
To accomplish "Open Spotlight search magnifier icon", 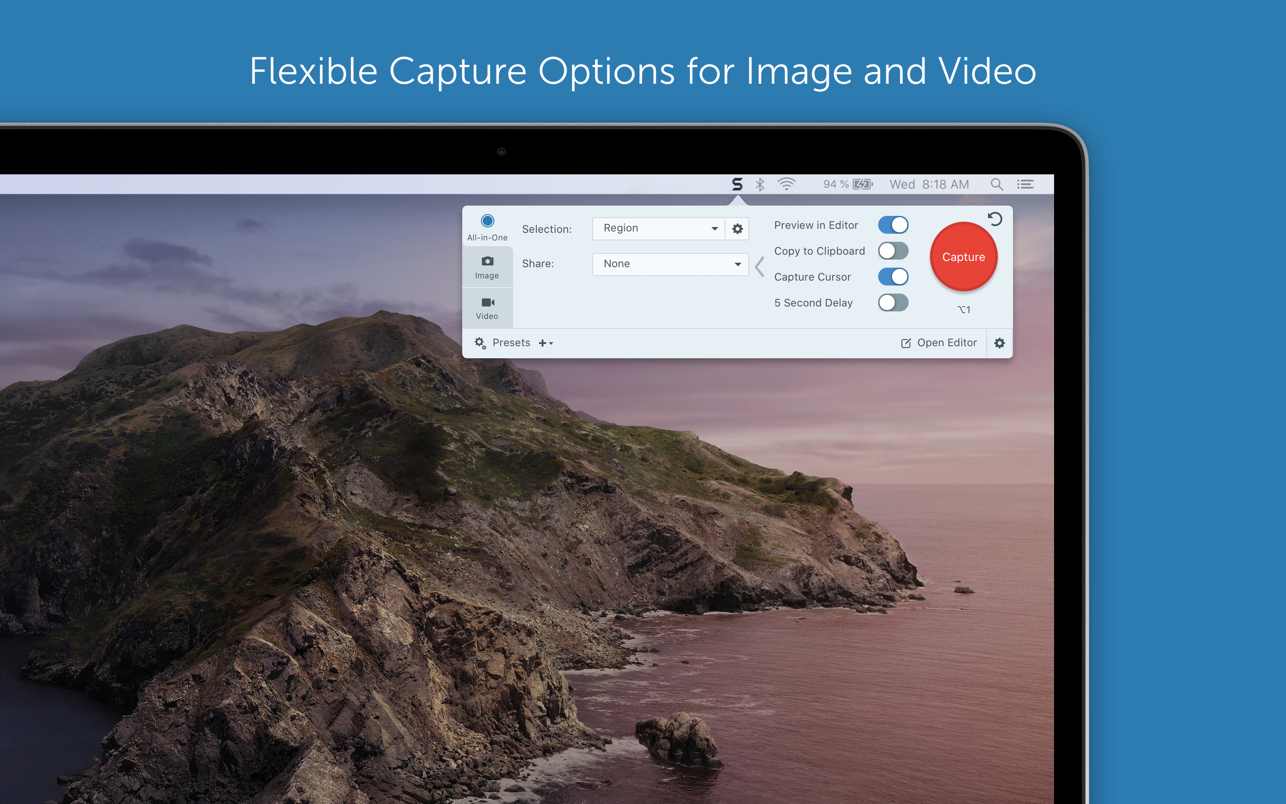I will (996, 184).
